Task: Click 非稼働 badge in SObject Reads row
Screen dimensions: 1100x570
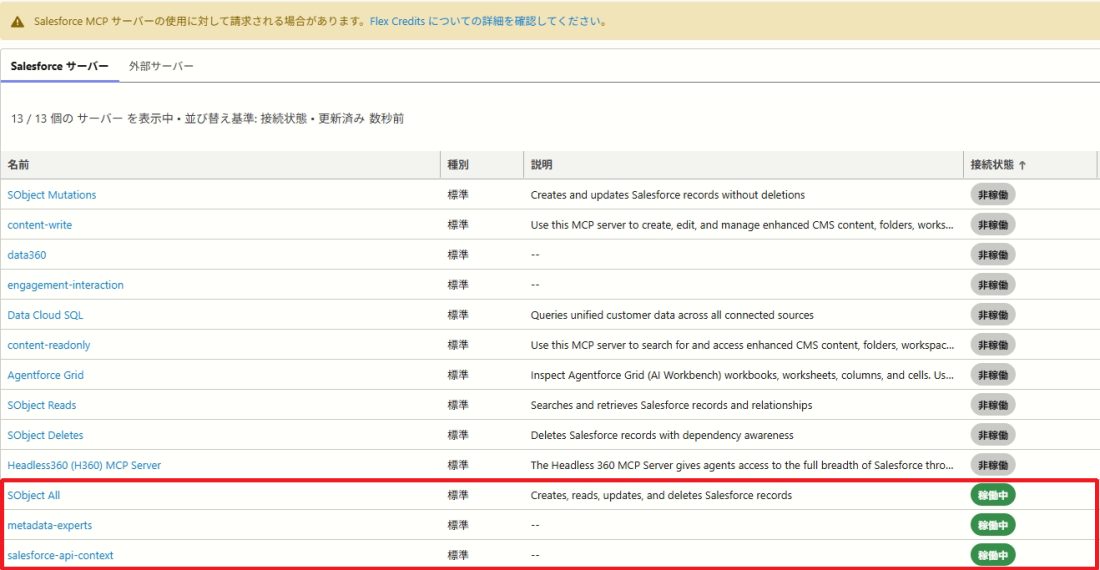Action: click(993, 405)
